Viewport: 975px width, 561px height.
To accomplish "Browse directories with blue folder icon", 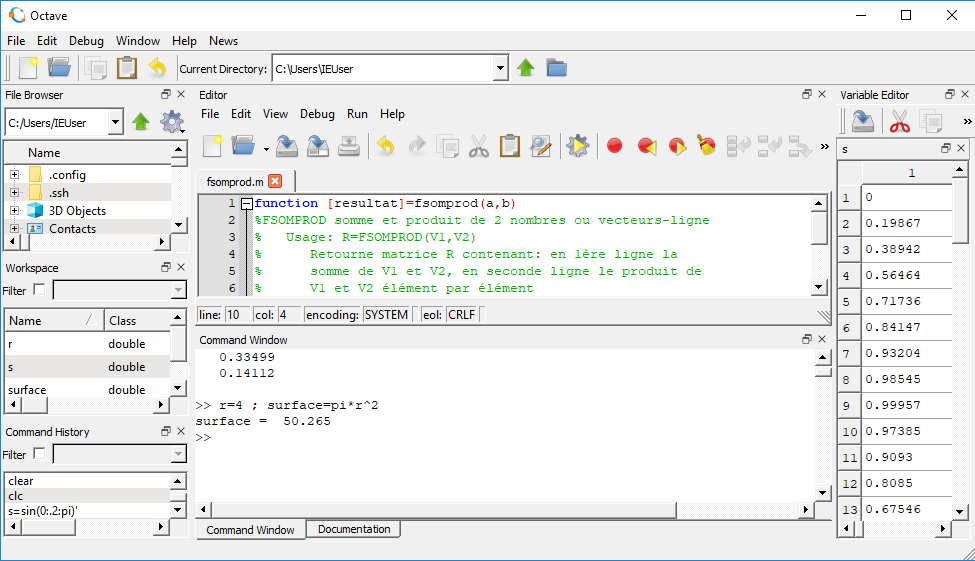I will (x=557, y=68).
